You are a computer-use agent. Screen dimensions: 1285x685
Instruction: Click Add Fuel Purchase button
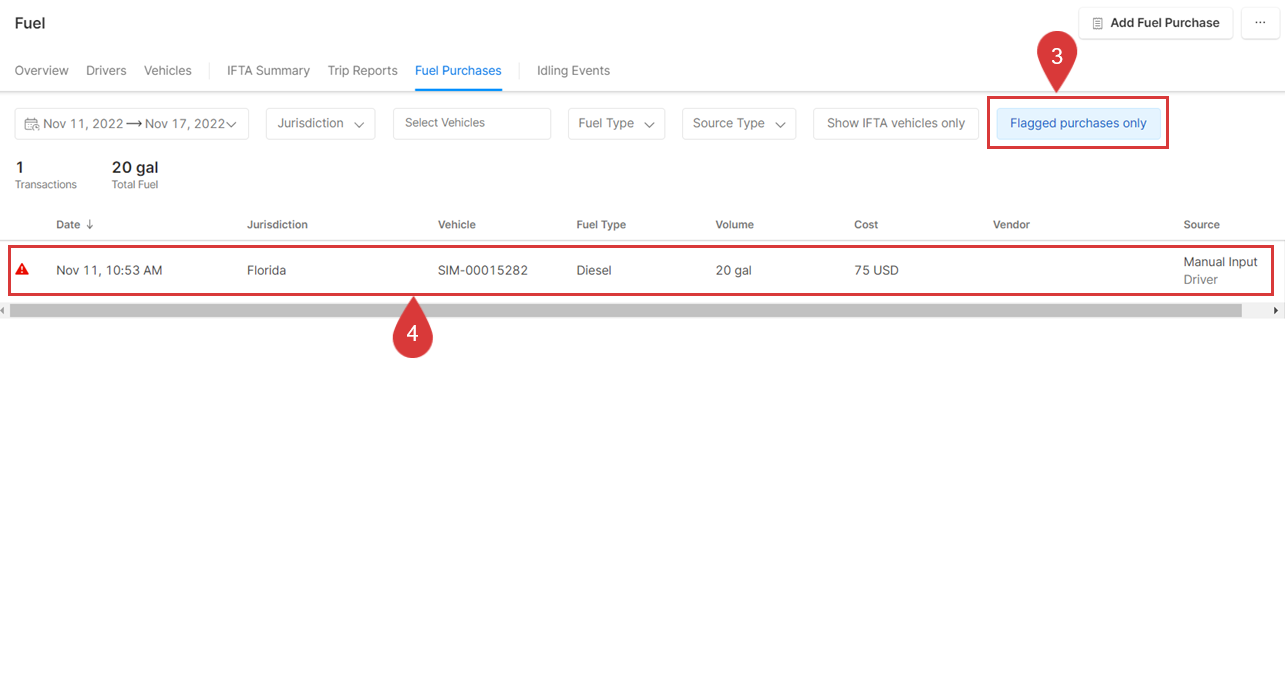coord(1155,23)
